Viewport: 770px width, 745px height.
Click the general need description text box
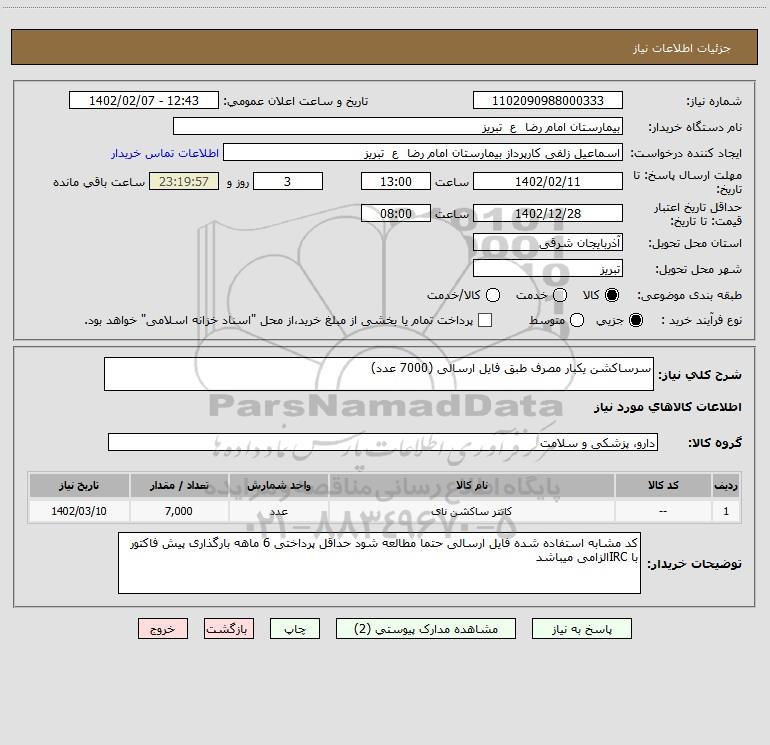(x=379, y=374)
